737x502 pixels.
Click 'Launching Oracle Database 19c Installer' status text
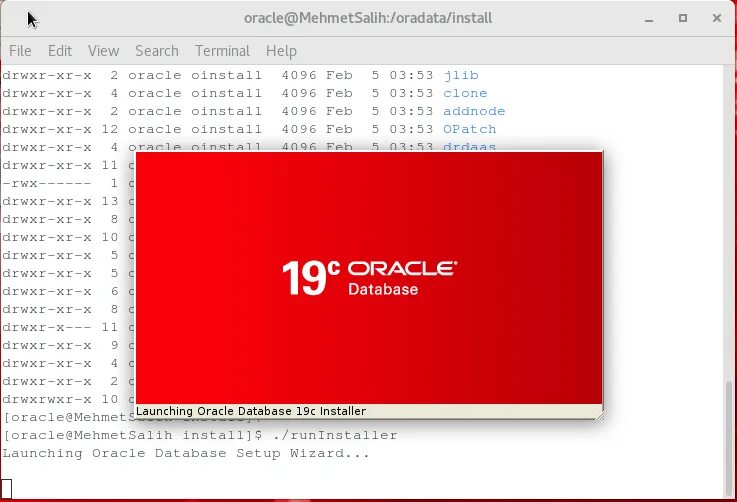(251, 411)
